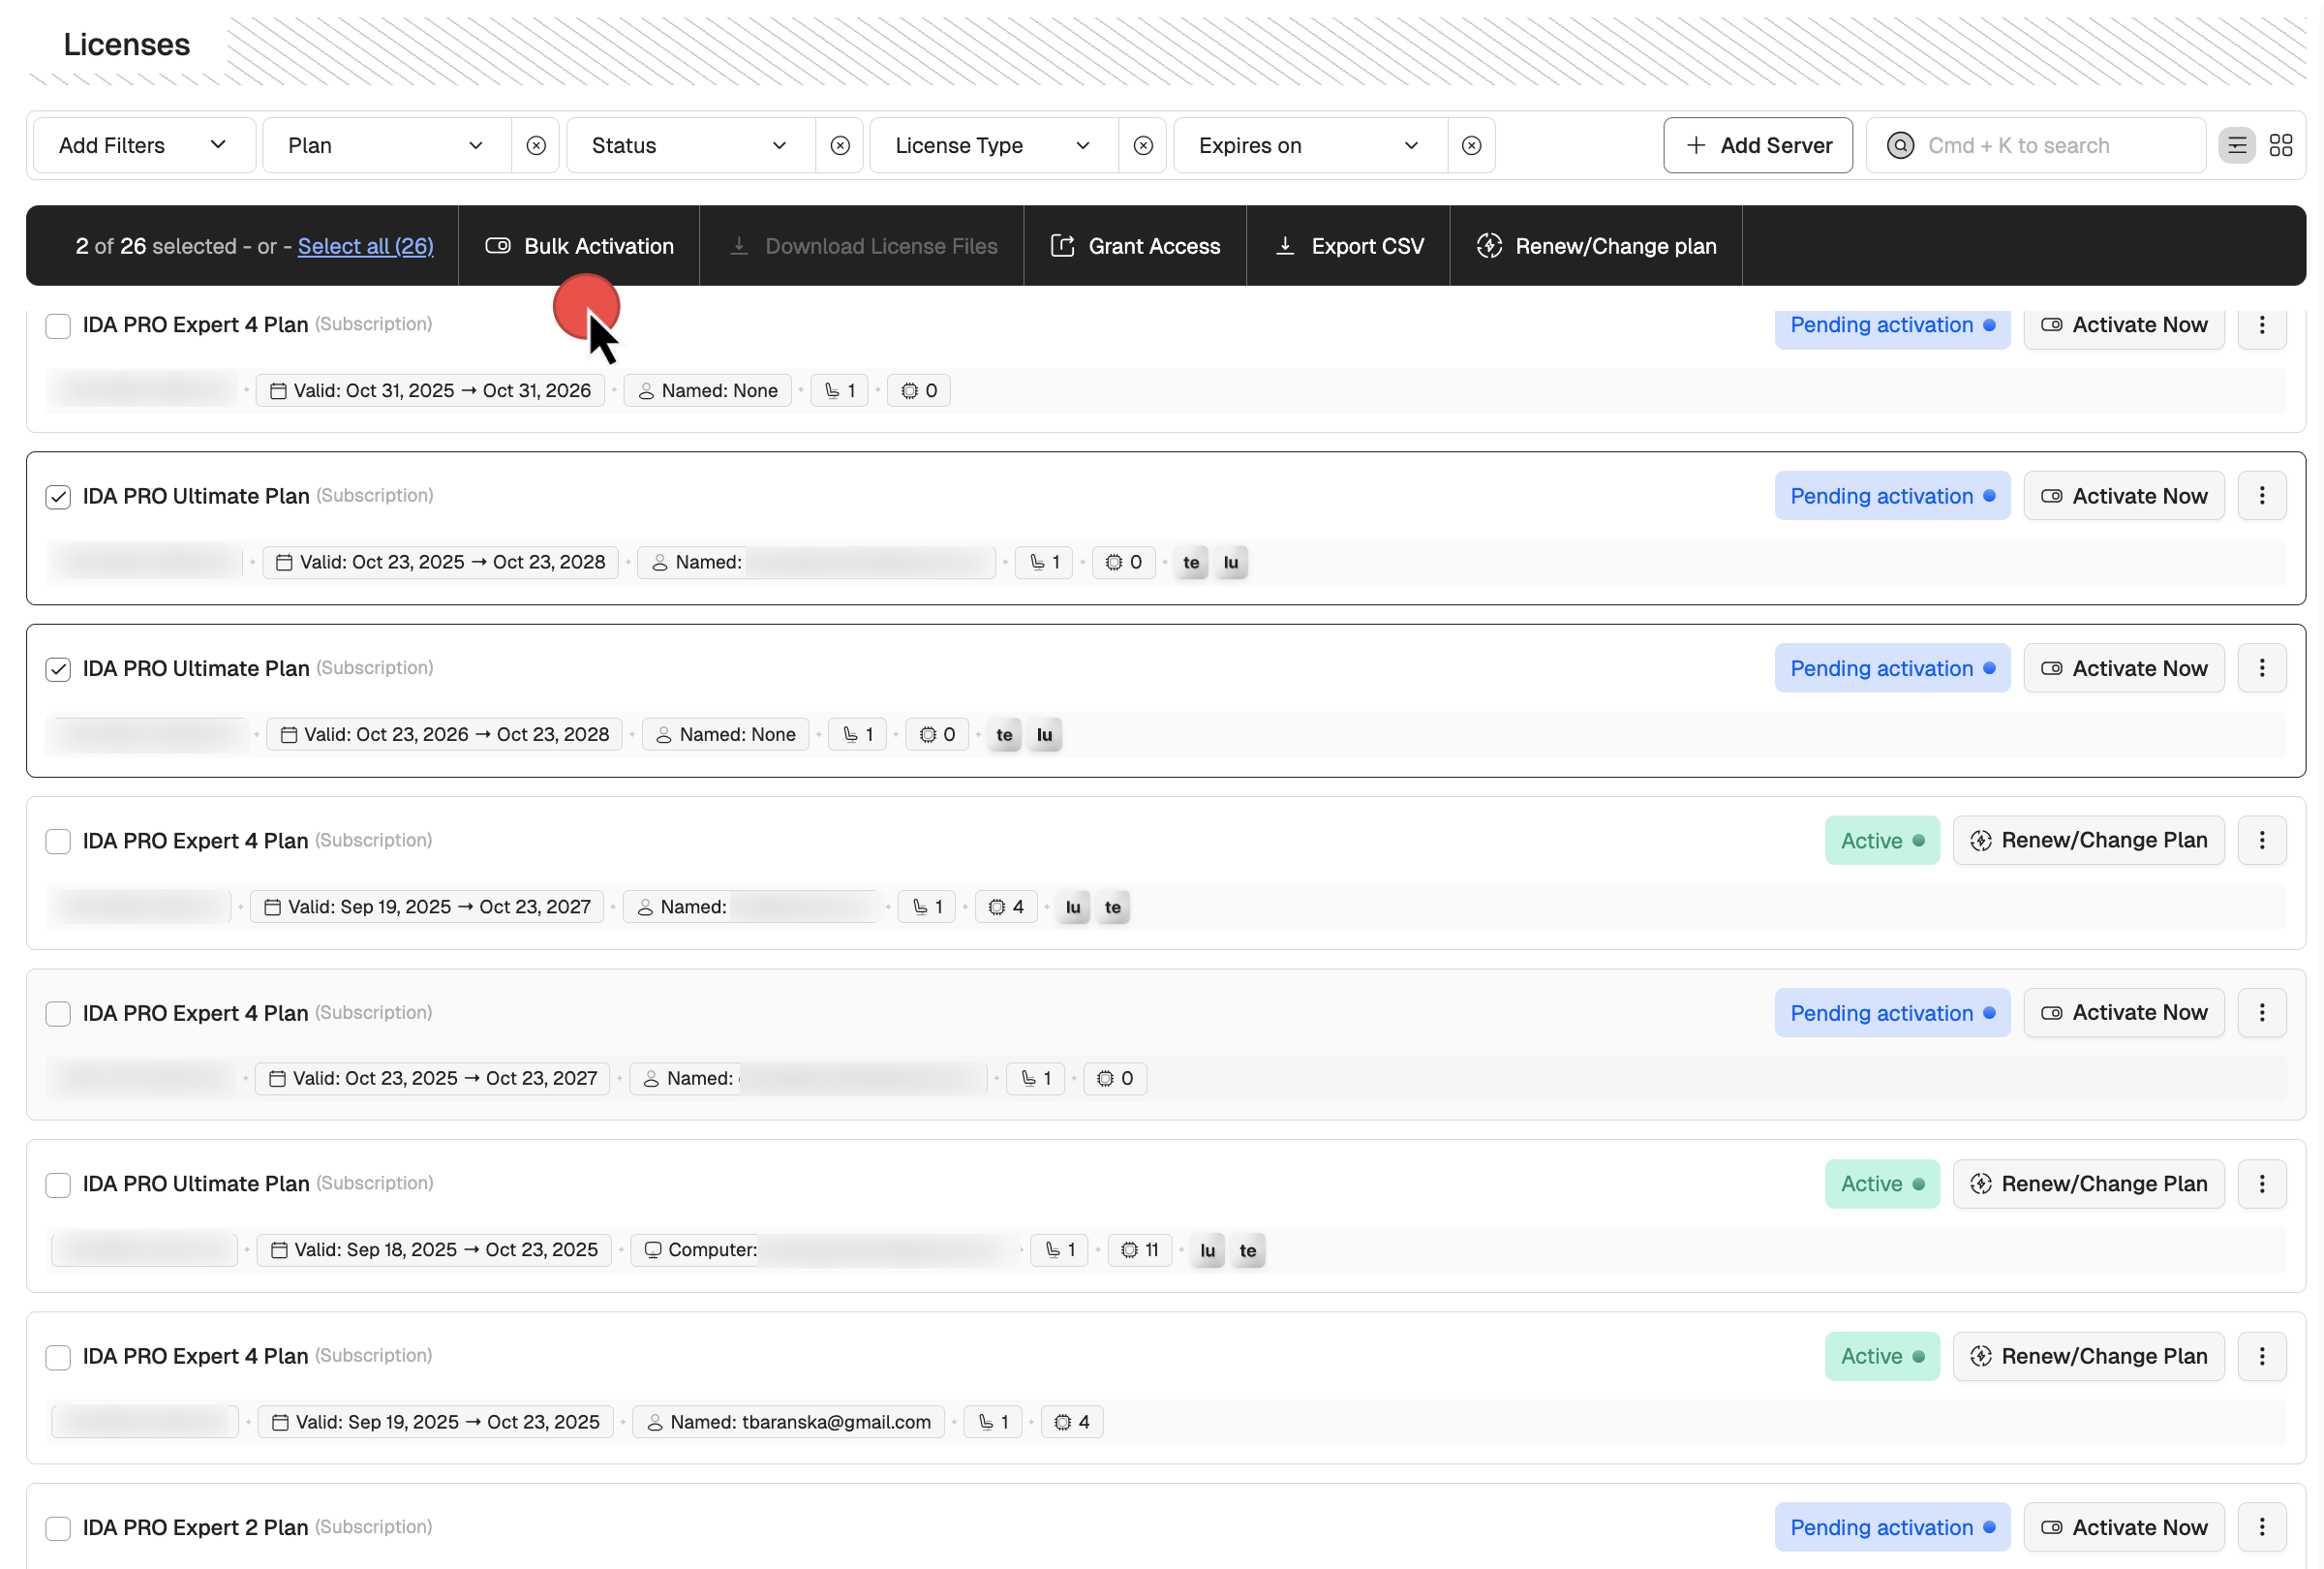The image size is (2324, 1569).
Task: Click Export CSV in the bulk actions bar
Action: coord(1348,245)
